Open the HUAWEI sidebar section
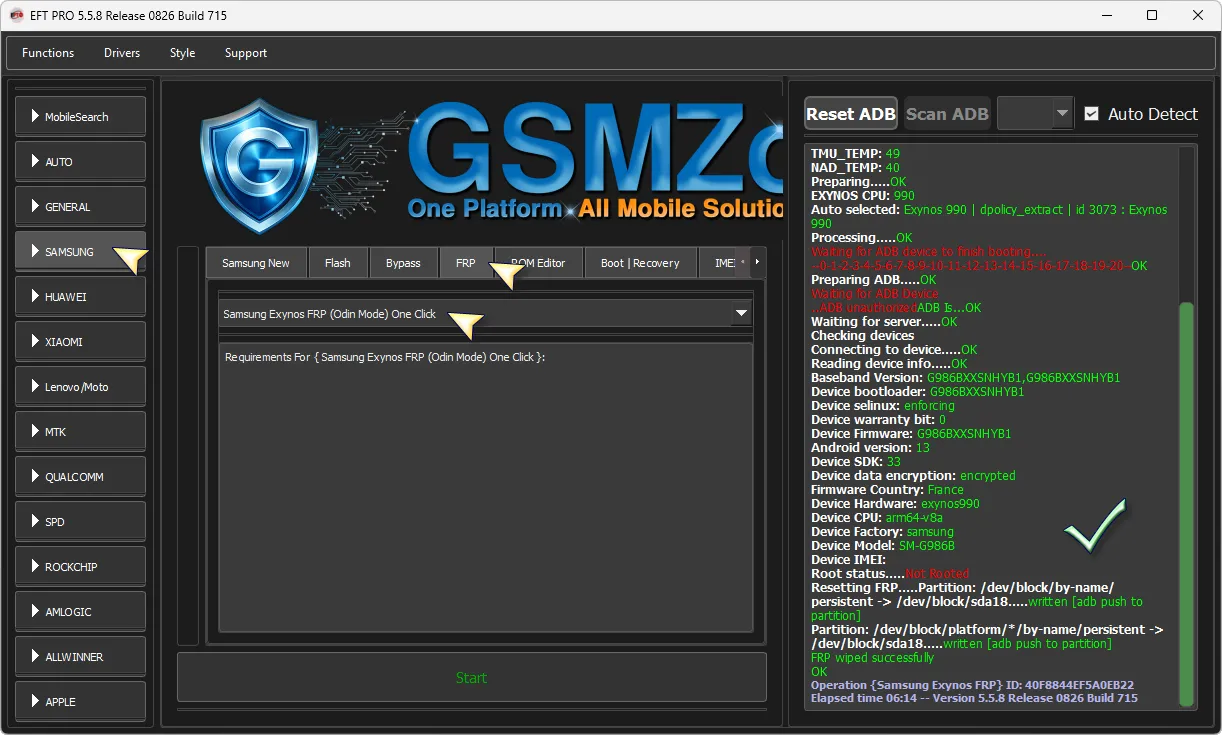The width and height of the screenshot is (1222, 735). (x=80, y=297)
